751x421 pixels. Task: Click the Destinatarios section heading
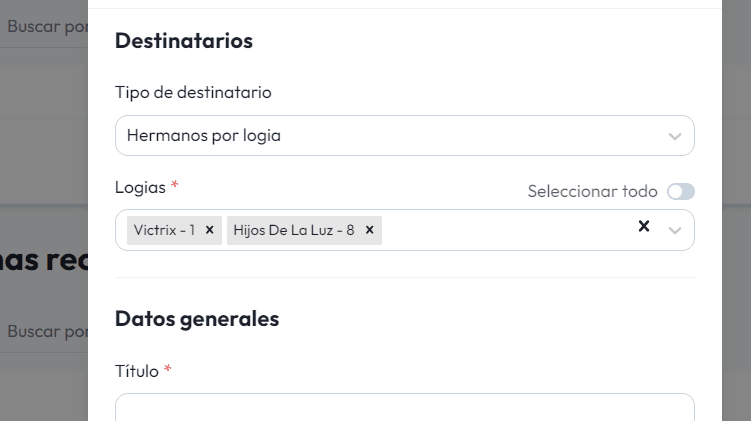[x=184, y=41]
